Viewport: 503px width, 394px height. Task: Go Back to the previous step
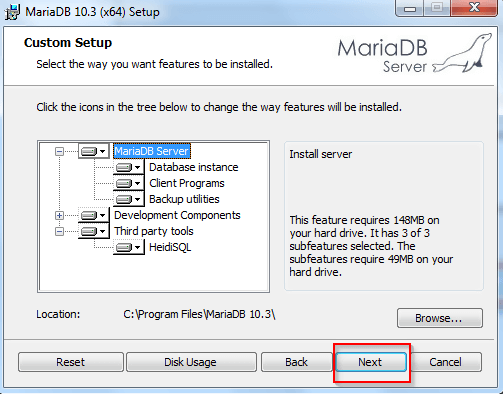pos(297,362)
